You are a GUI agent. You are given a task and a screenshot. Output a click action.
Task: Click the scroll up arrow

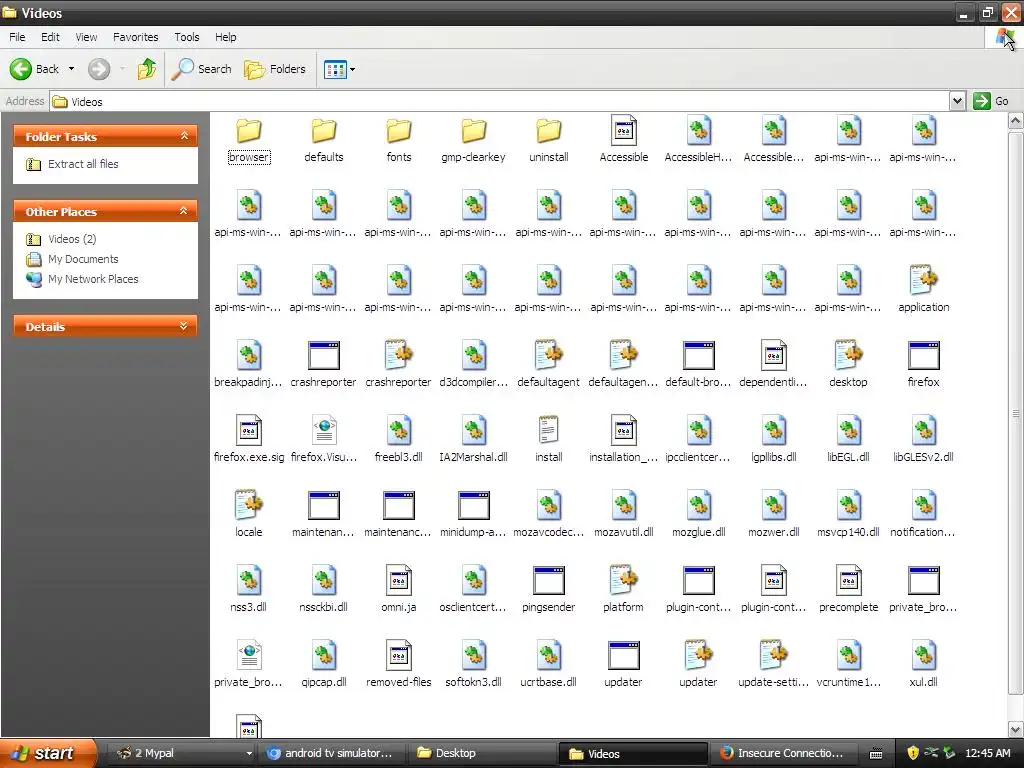pyautogui.click(x=1016, y=121)
